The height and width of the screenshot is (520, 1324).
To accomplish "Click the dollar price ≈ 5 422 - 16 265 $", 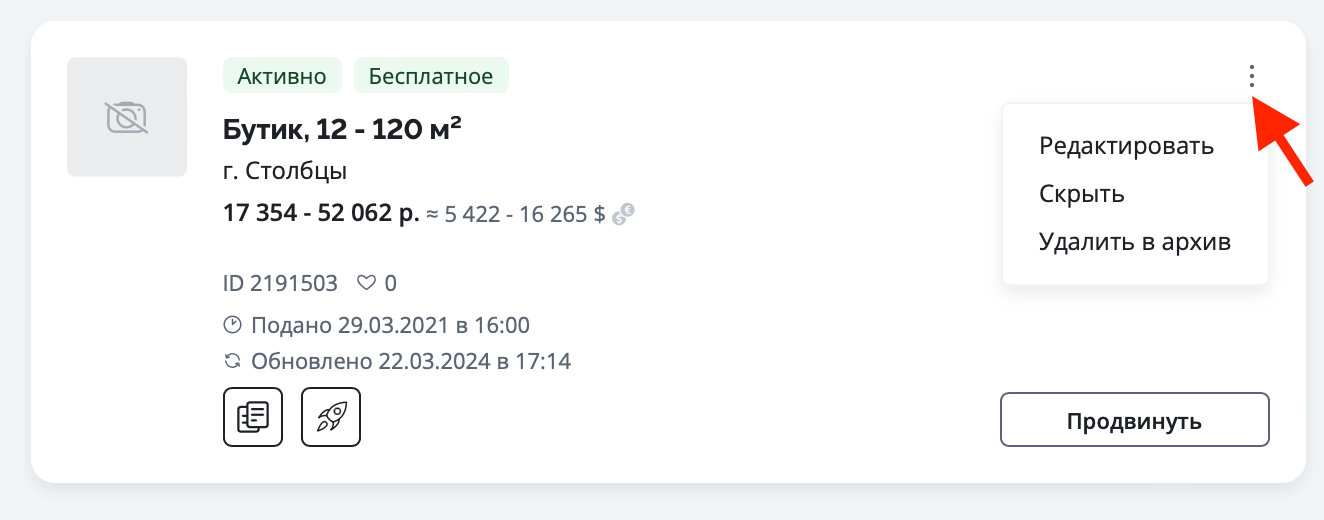I will tap(516, 214).
